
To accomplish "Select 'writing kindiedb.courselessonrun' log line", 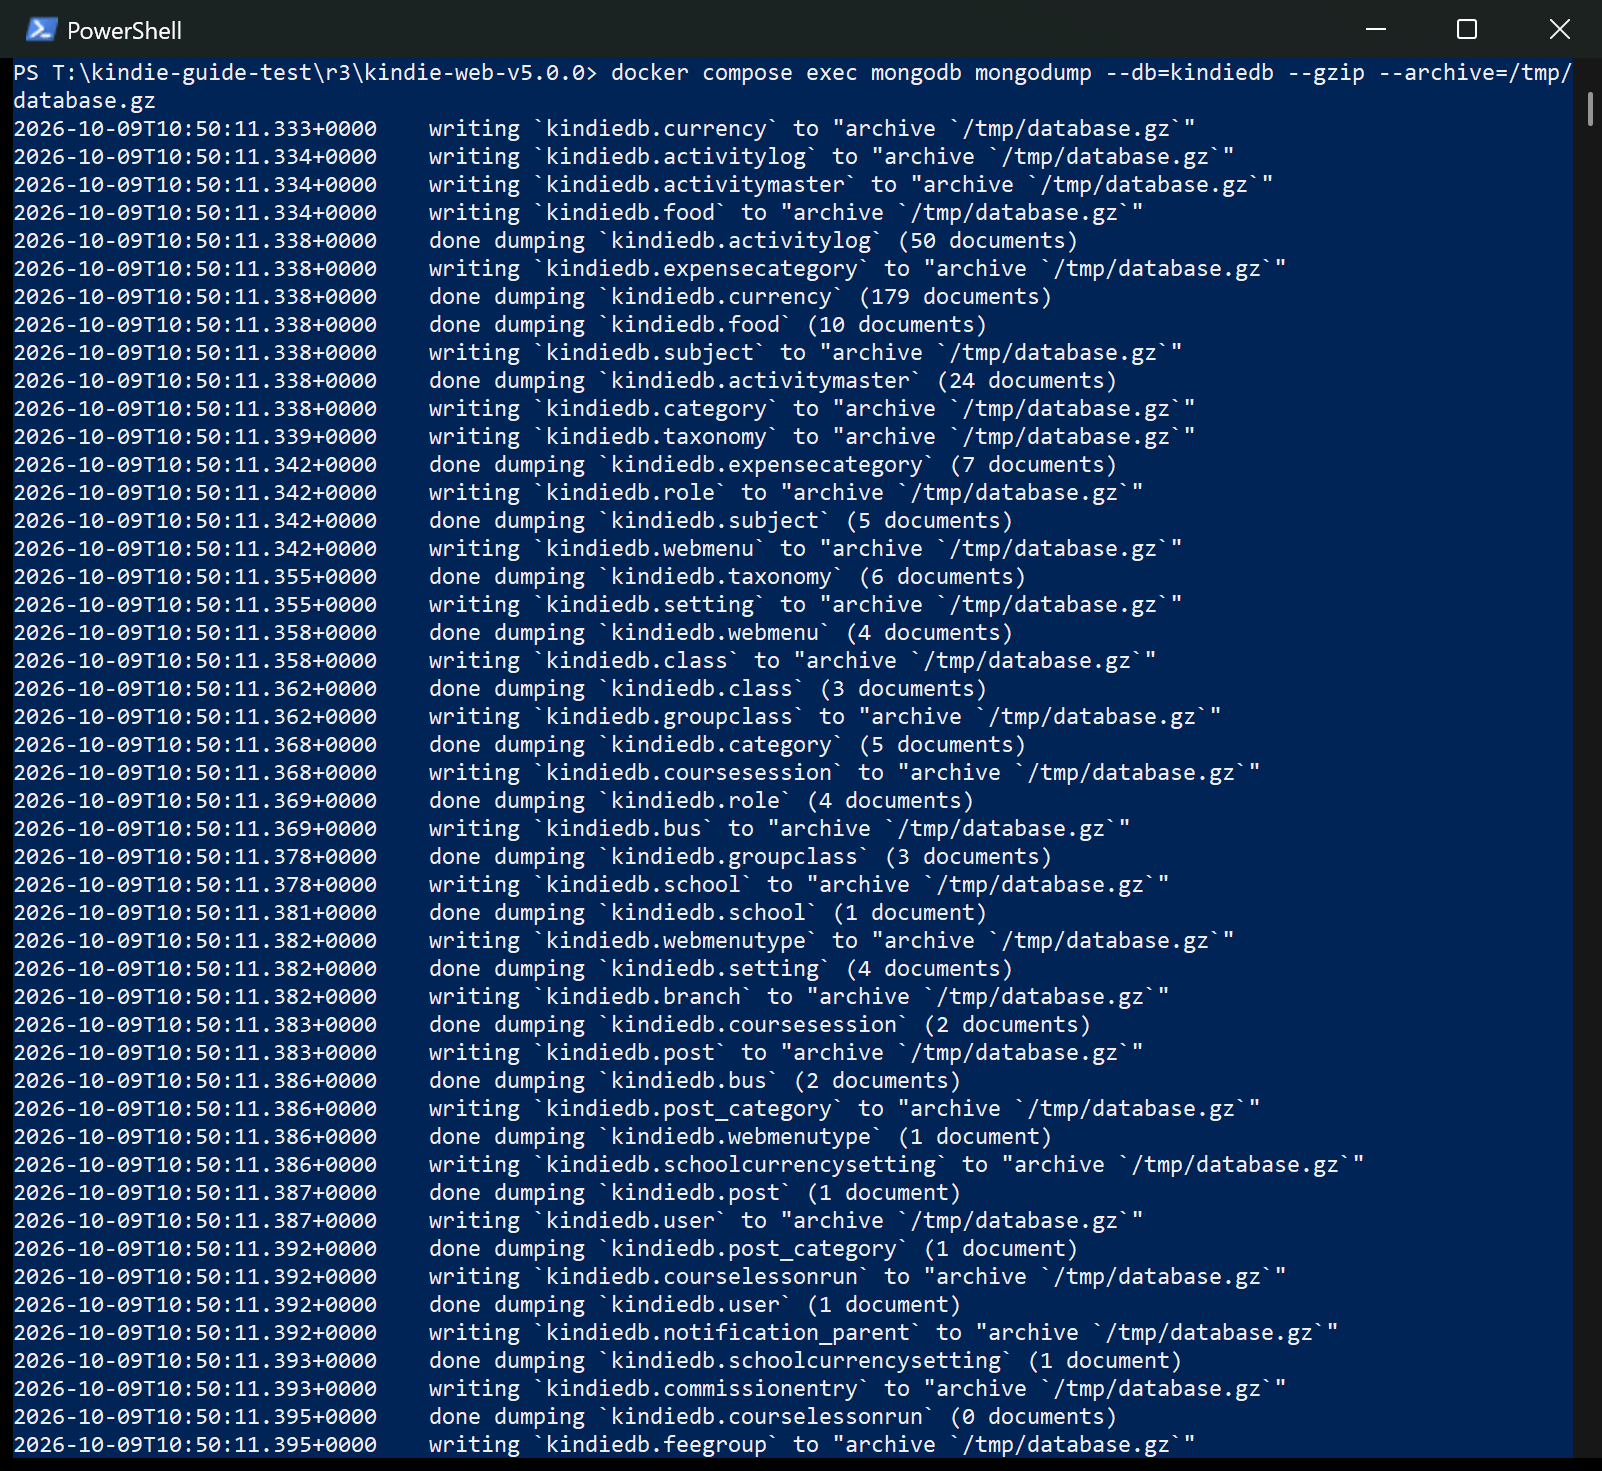I will 650,1277.
